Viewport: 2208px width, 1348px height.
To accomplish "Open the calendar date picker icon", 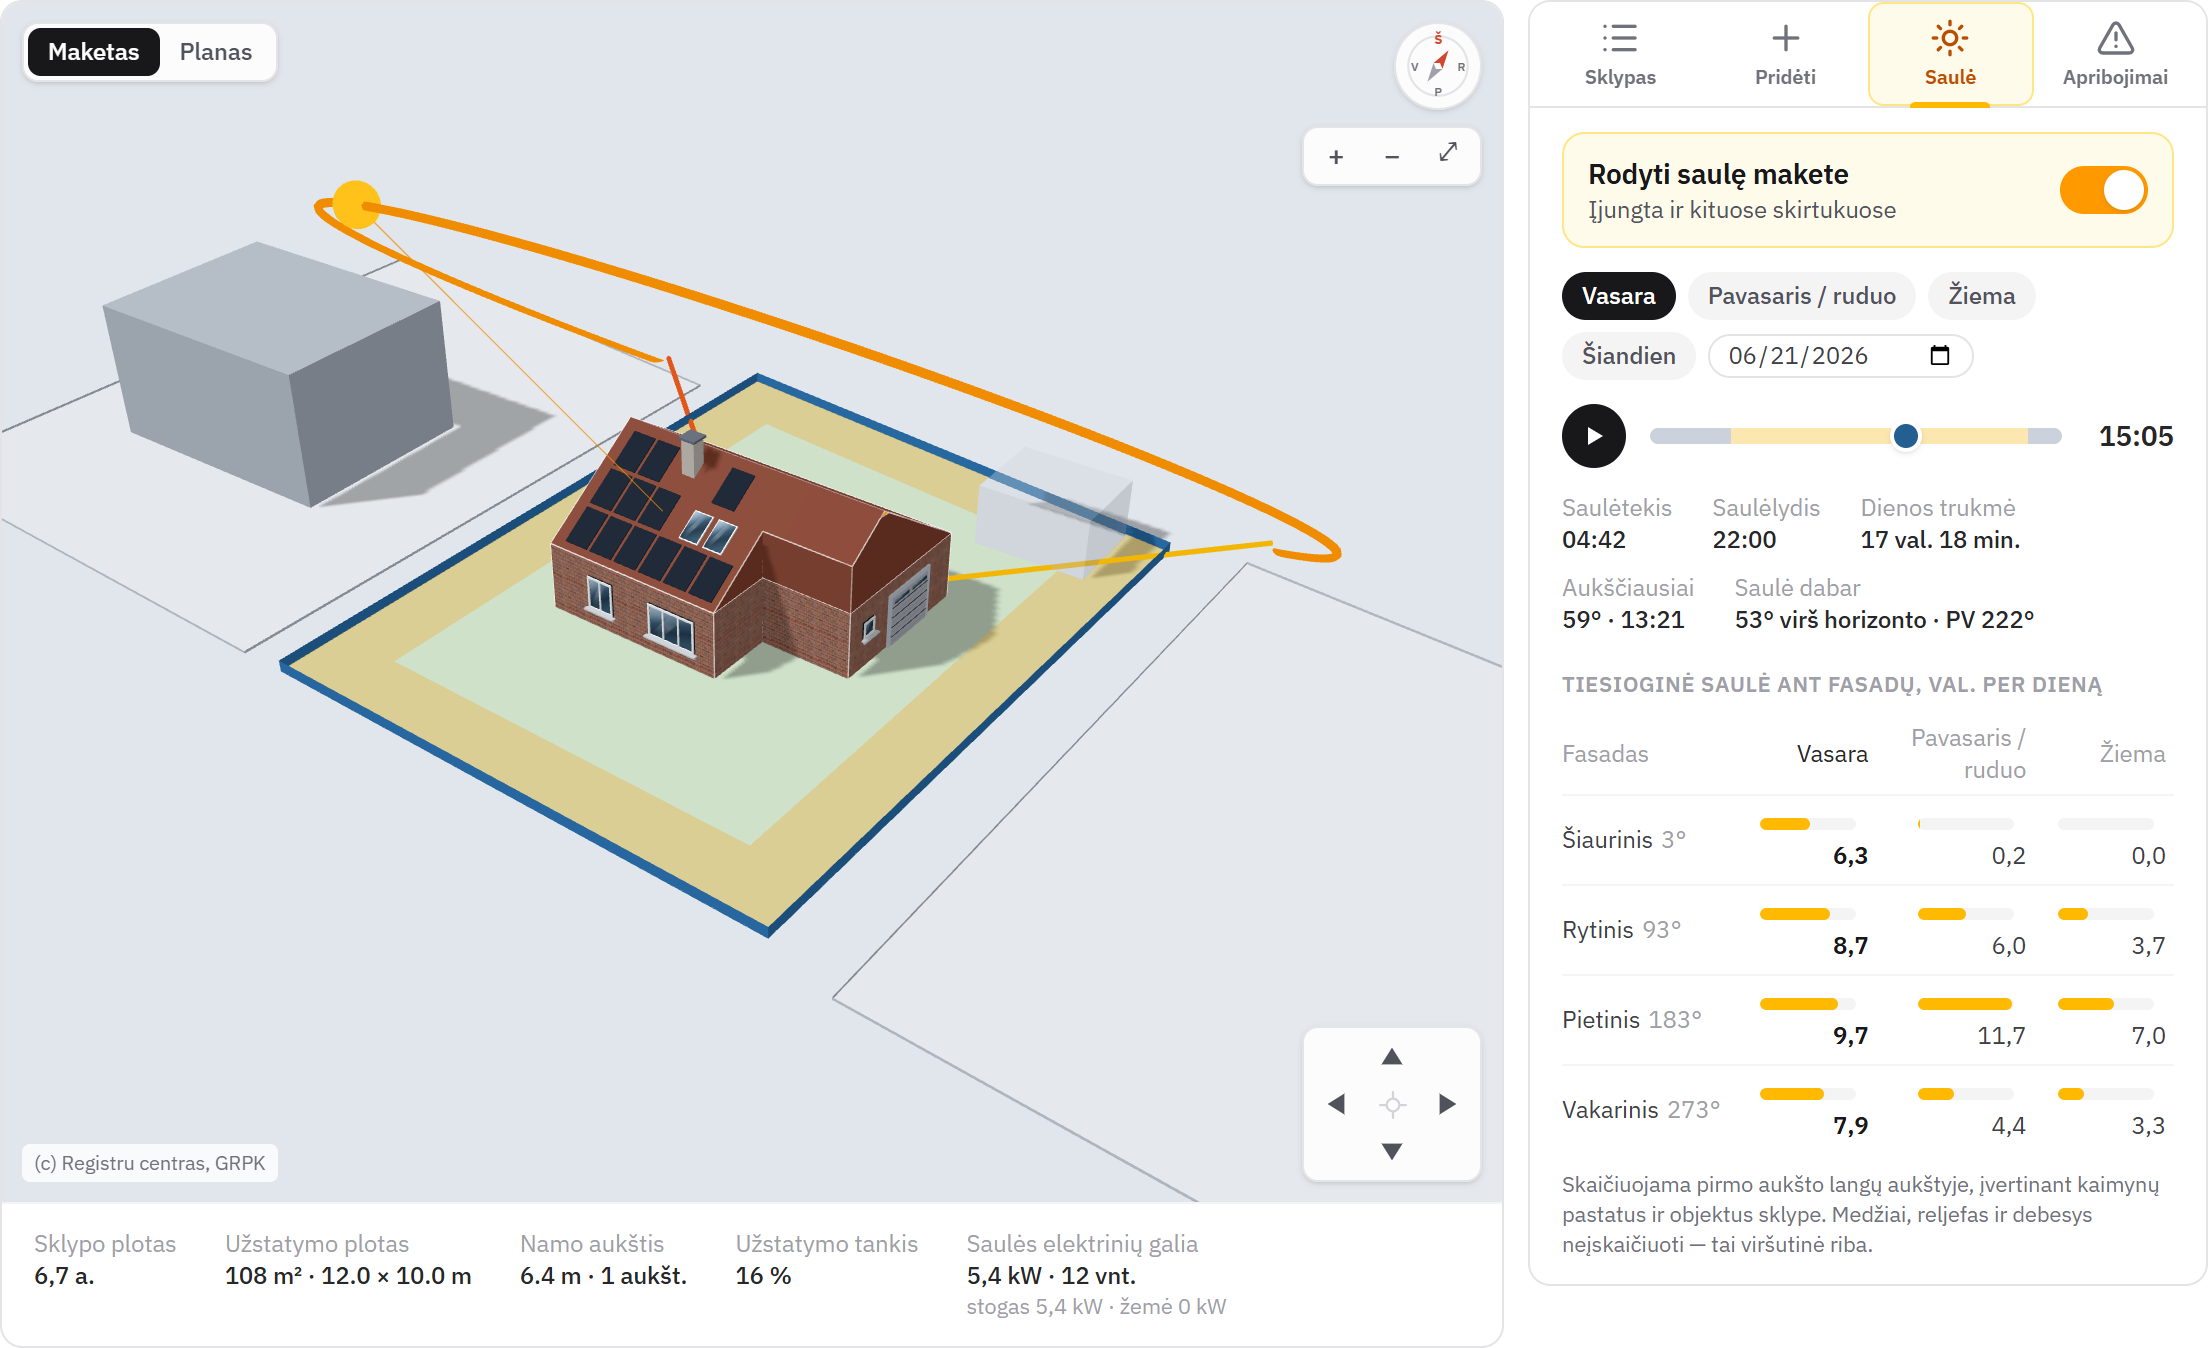I will (1940, 356).
